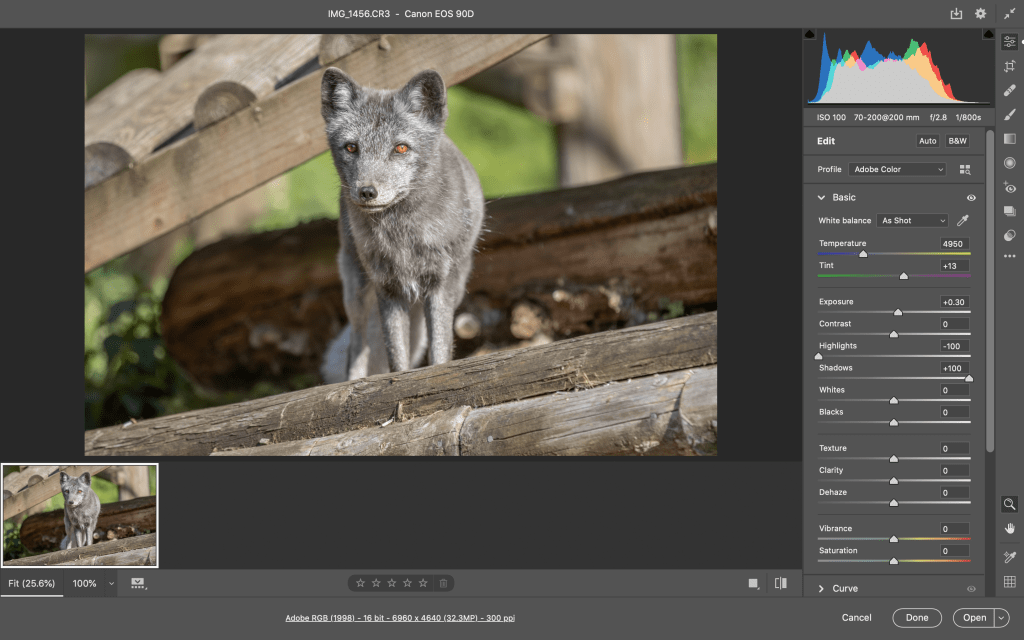Image resolution: width=1024 pixels, height=640 pixels.
Task: Select the Spot Removal healing tool
Action: tap(1010, 90)
